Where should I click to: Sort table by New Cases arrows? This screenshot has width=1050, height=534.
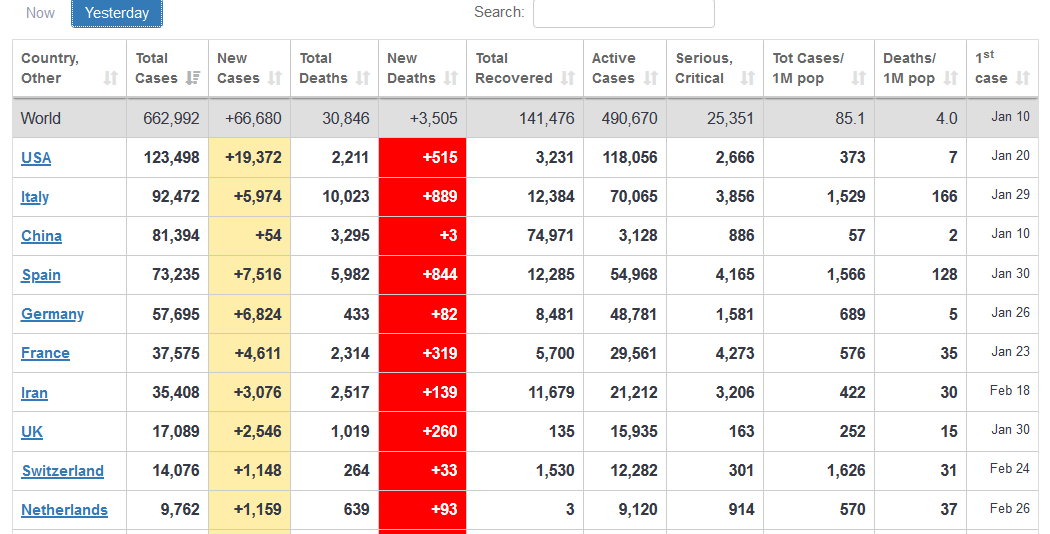[x=275, y=78]
